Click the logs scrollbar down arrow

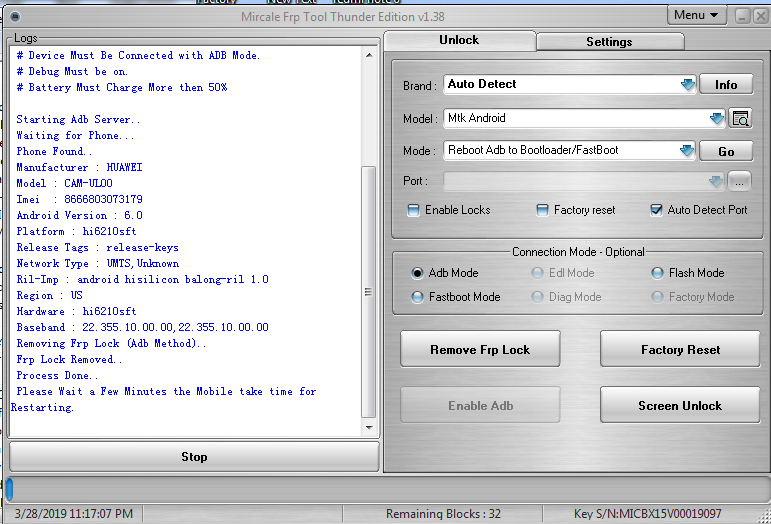point(369,428)
